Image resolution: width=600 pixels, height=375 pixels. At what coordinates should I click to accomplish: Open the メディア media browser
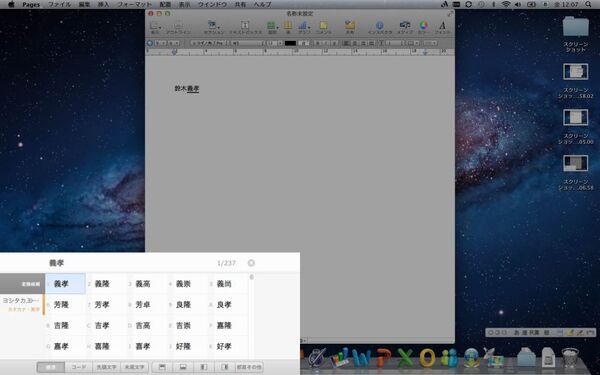pos(405,28)
